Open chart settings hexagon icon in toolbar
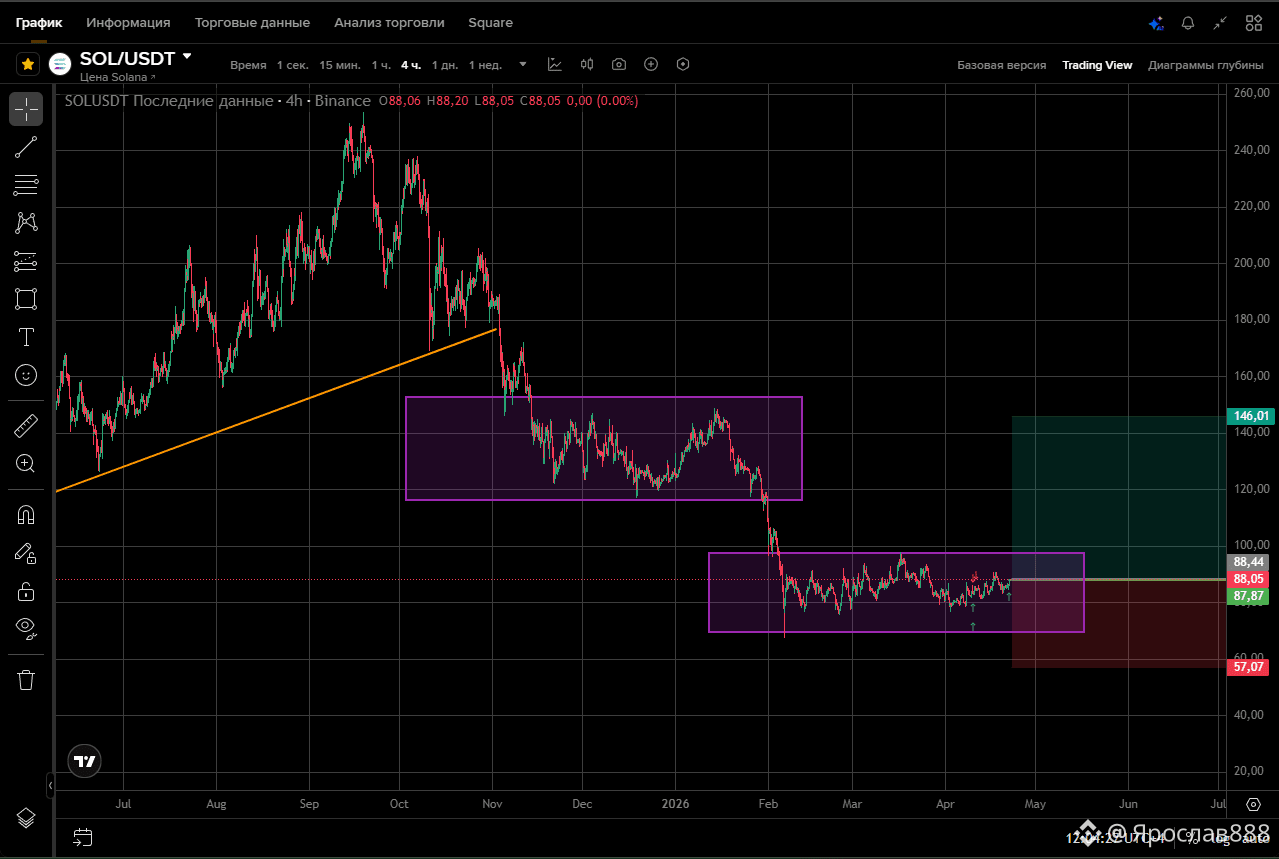1279x859 pixels. click(683, 64)
